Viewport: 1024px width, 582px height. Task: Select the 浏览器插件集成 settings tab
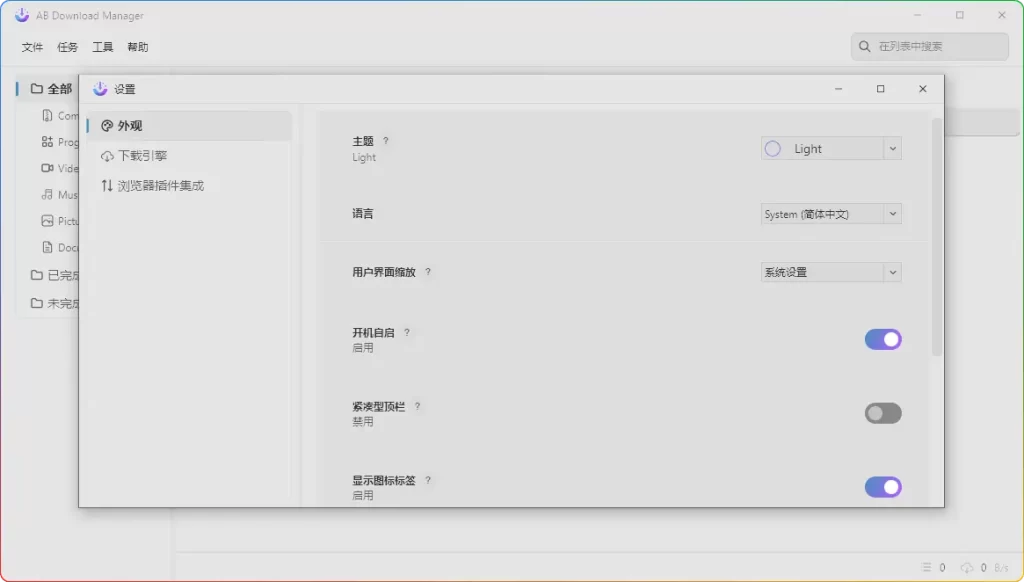coord(189,186)
